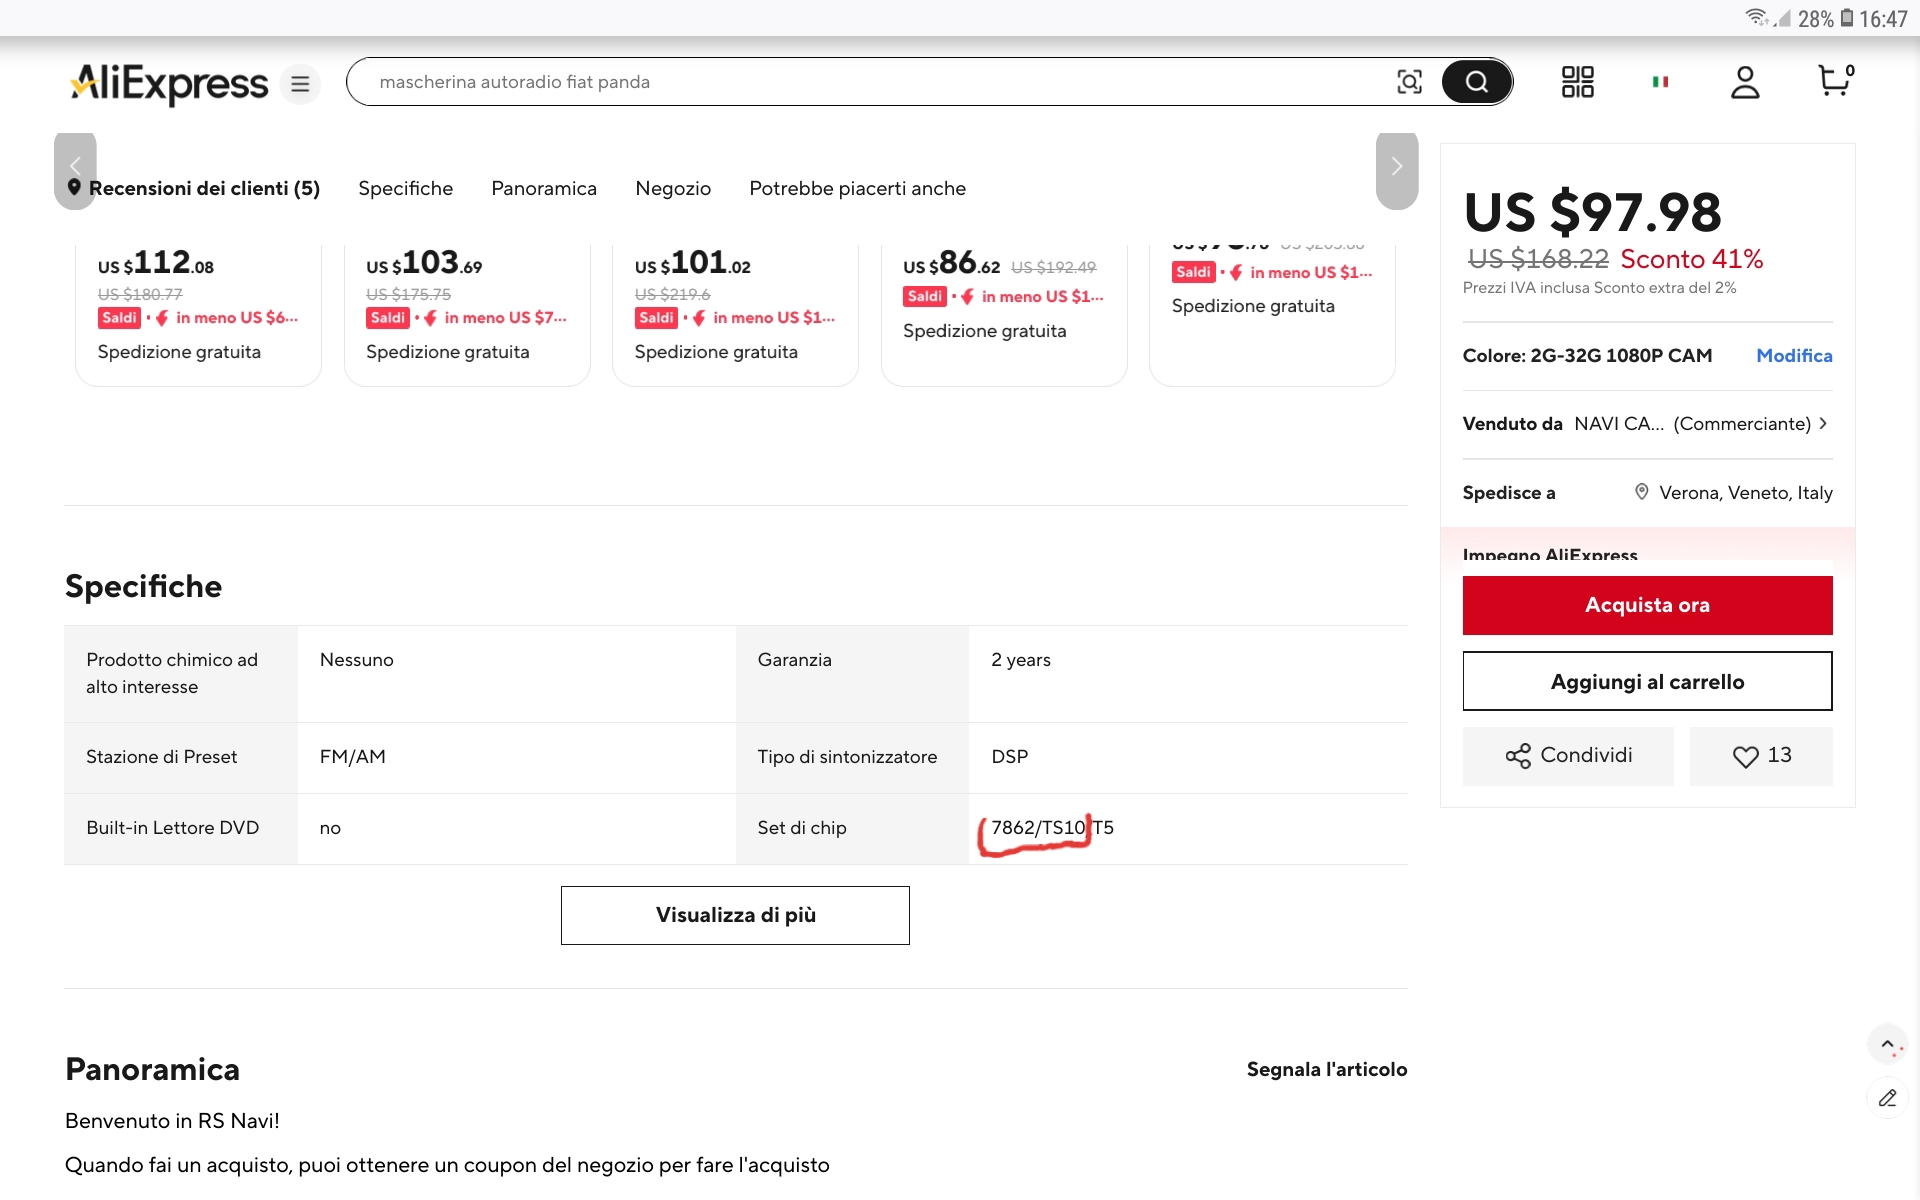Click Saldi badge on US $112.08 card
The image size is (1920, 1200).
(119, 318)
